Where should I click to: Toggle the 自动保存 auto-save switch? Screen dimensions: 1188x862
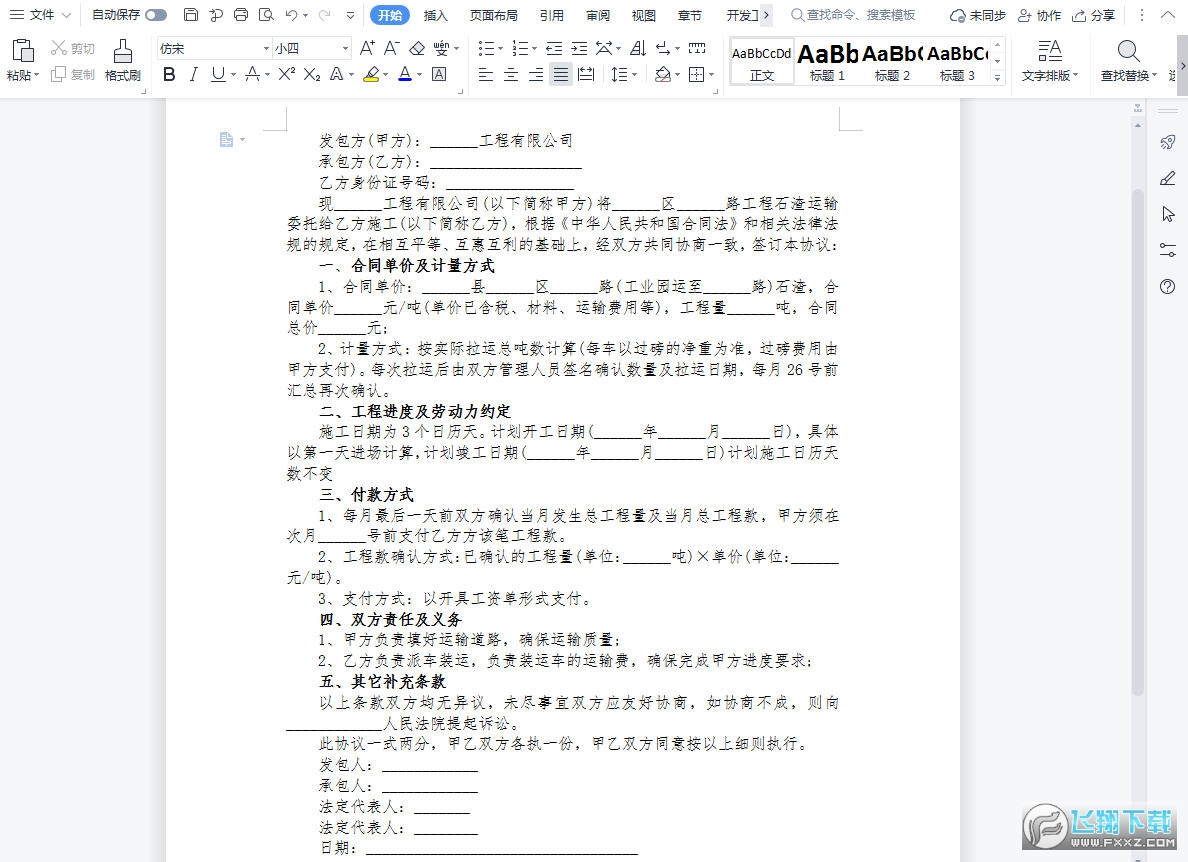[x=155, y=15]
